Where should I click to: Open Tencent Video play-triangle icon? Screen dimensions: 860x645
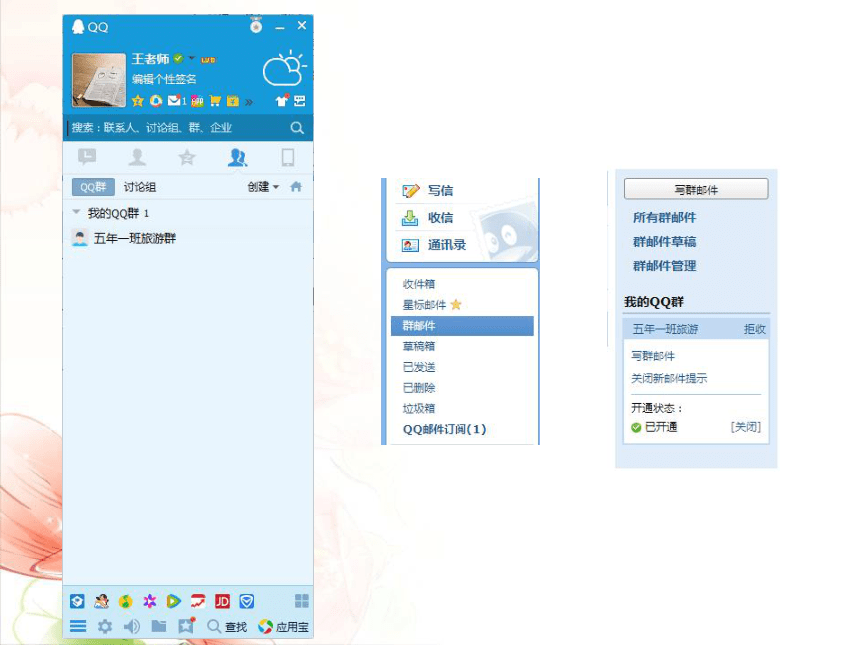pyautogui.click(x=173, y=601)
